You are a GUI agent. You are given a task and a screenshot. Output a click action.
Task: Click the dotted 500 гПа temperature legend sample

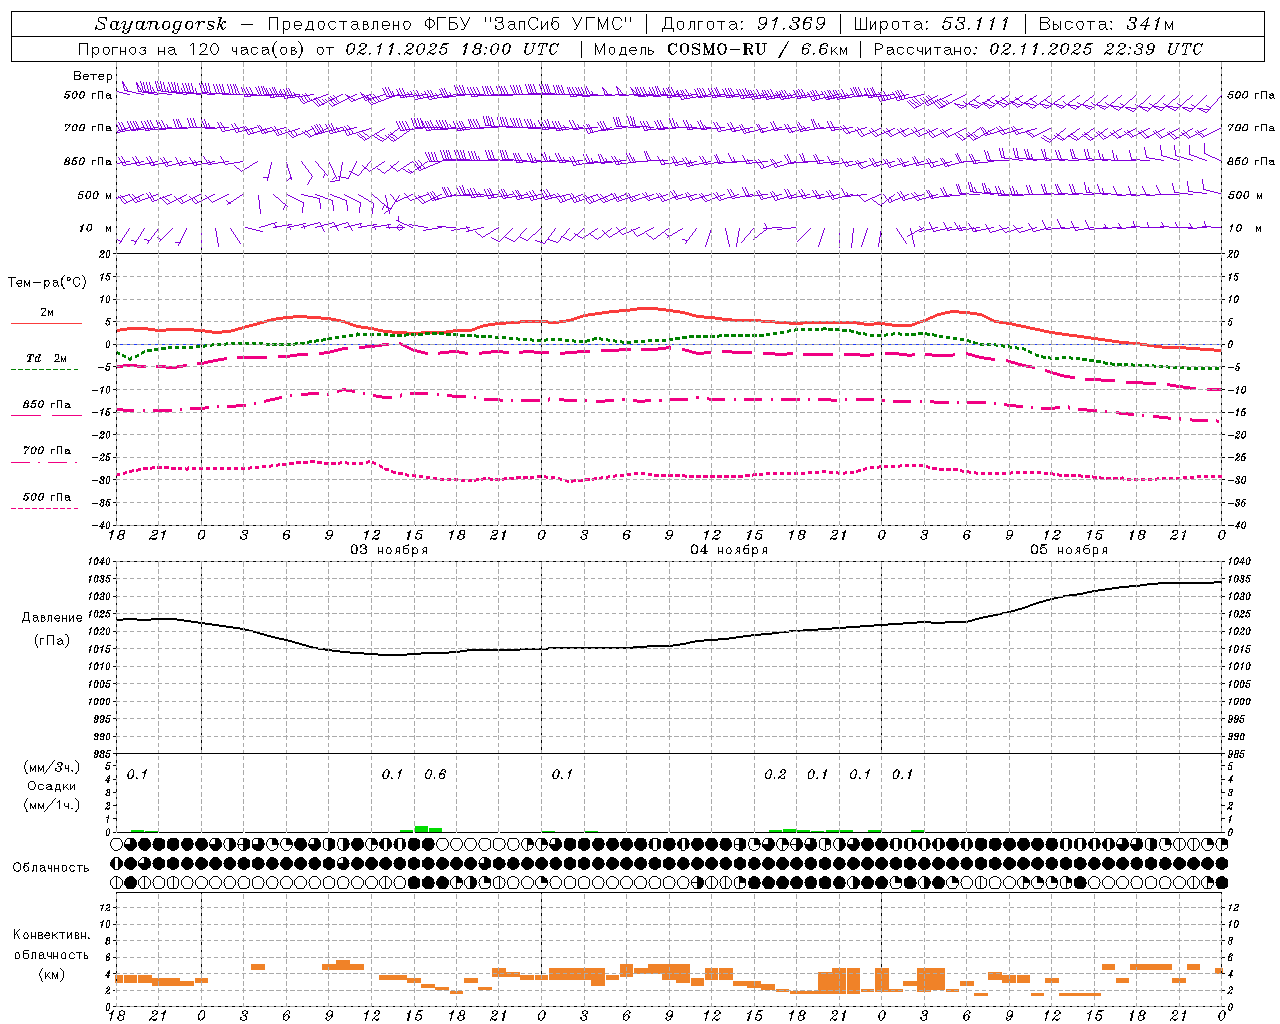click(x=44, y=509)
